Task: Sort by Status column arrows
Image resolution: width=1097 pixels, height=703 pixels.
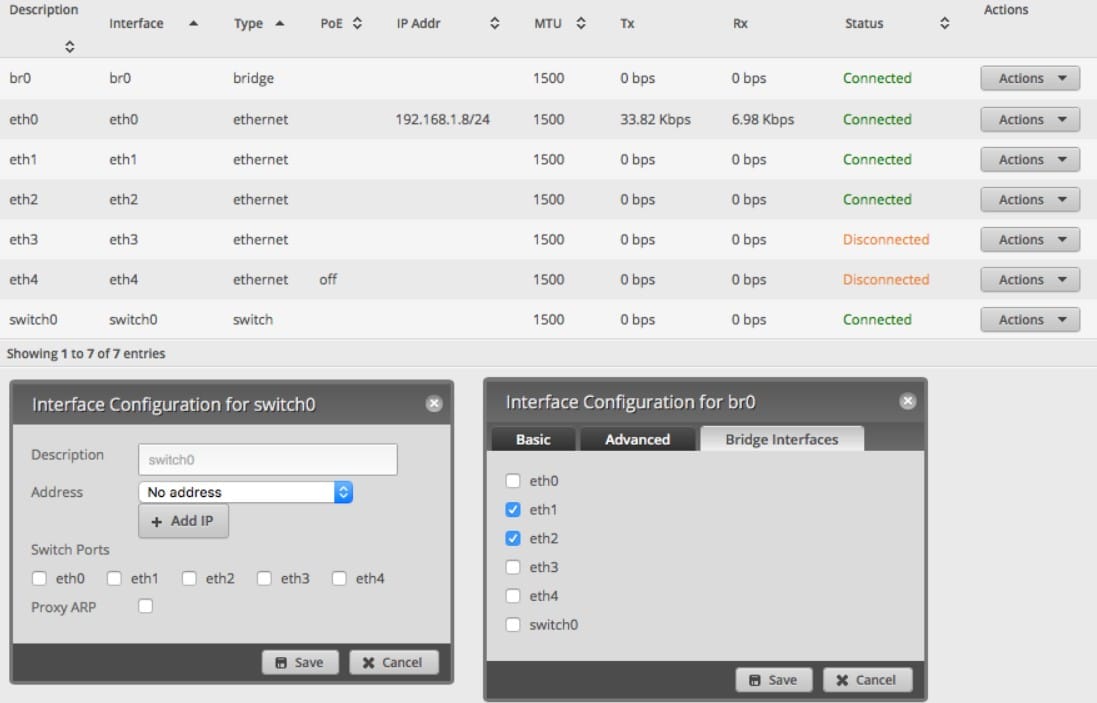Action: point(944,24)
